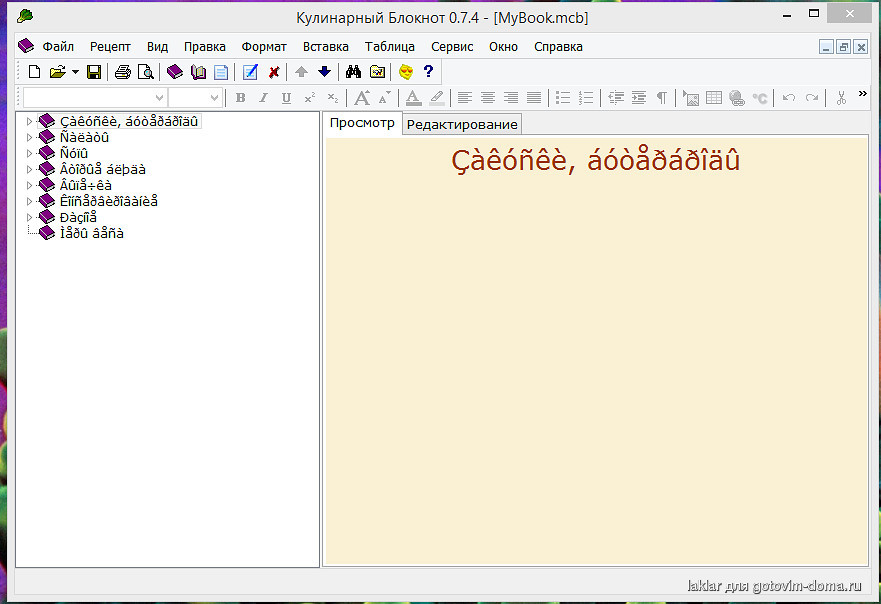Redo the last action
881x604 pixels.
[x=812, y=98]
